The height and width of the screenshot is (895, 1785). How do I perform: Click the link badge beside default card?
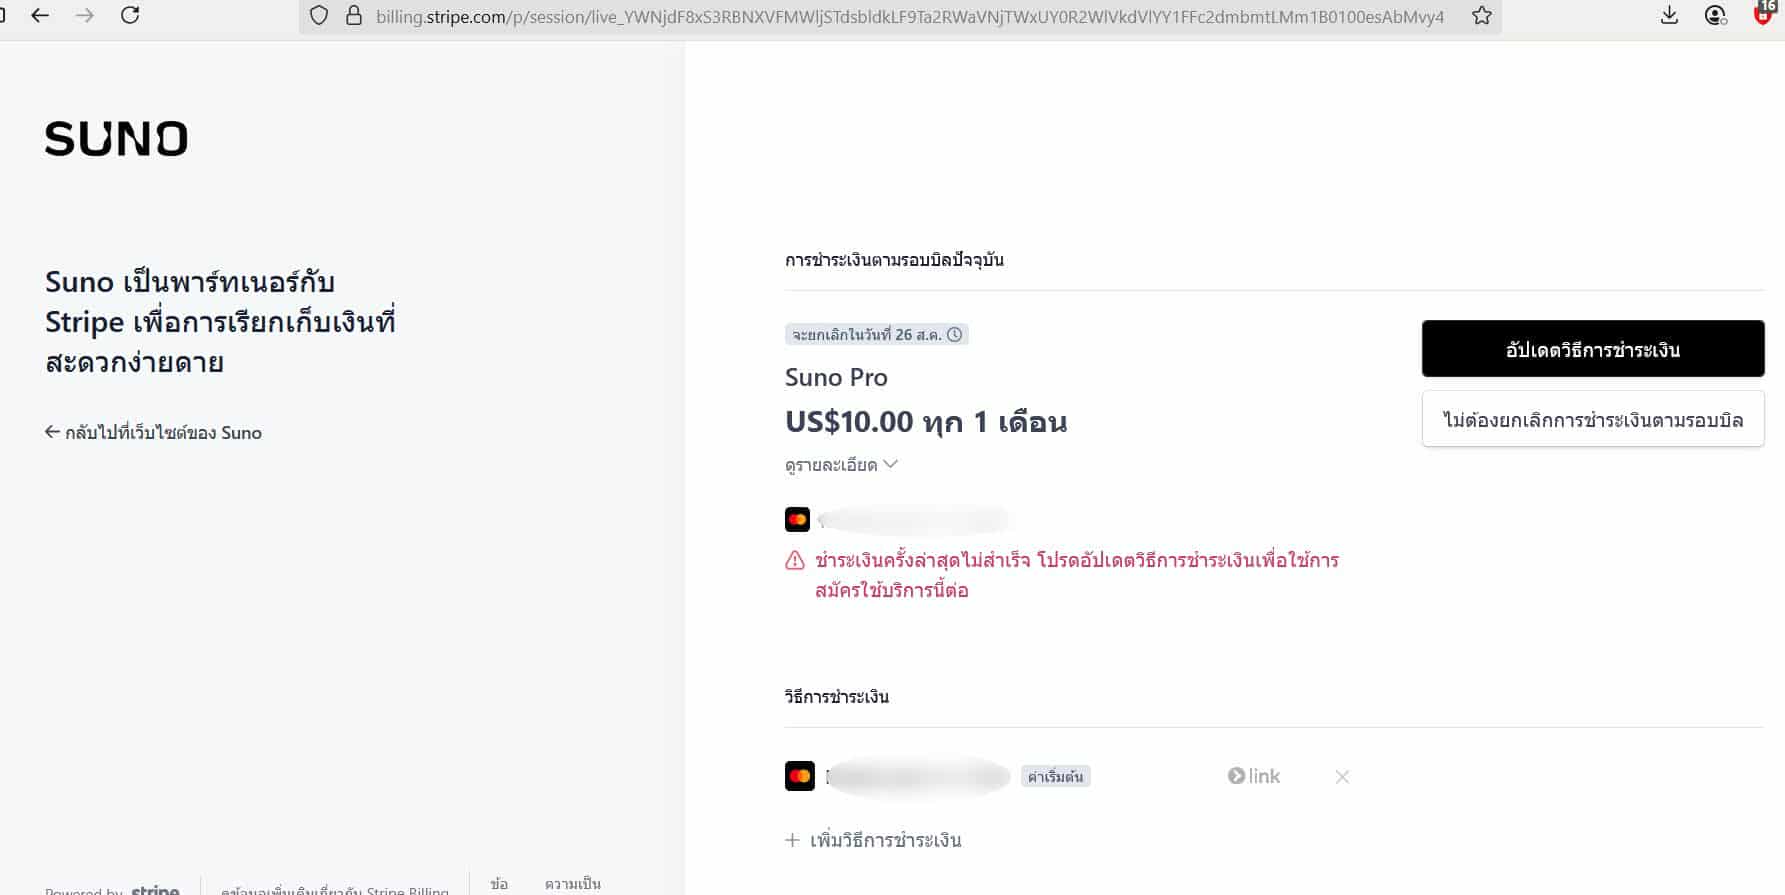pyautogui.click(x=1254, y=776)
